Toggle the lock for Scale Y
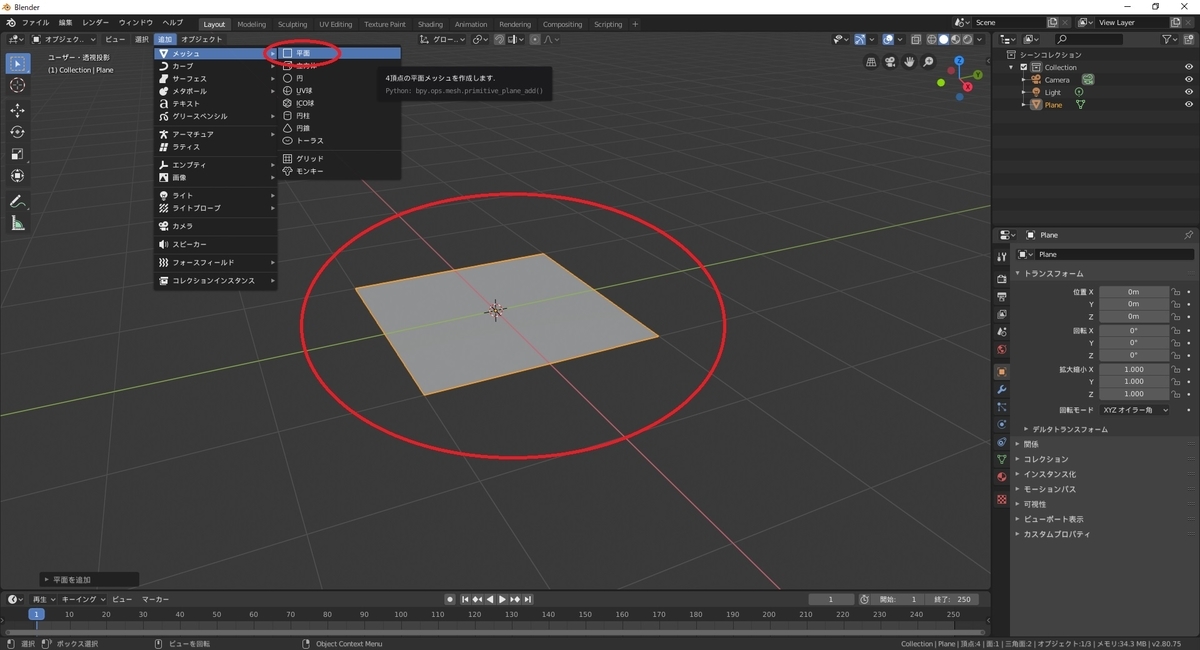 (x=1176, y=382)
